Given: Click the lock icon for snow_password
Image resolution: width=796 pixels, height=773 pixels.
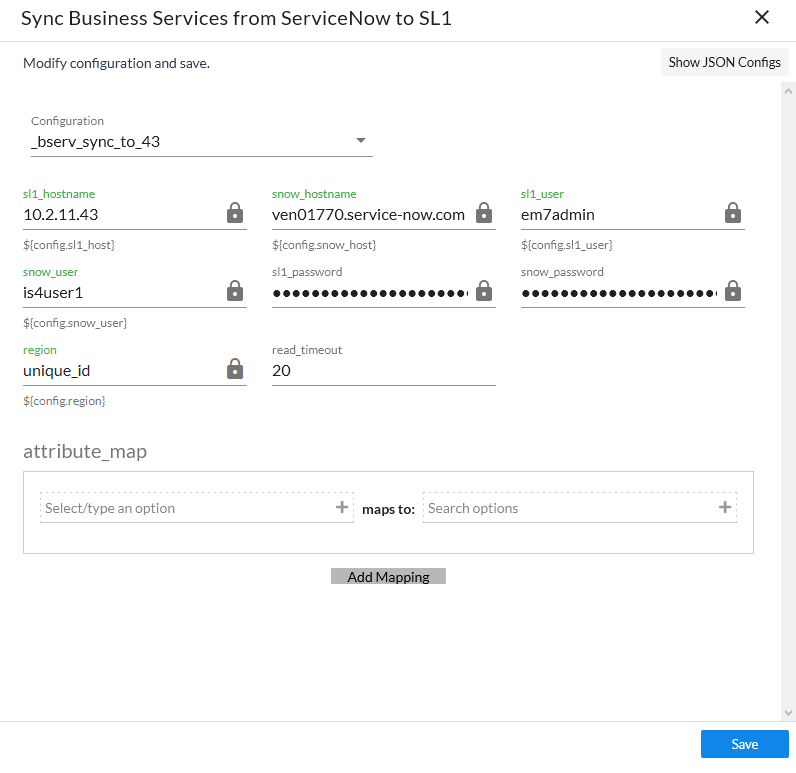Looking at the screenshot, I should click(732, 291).
